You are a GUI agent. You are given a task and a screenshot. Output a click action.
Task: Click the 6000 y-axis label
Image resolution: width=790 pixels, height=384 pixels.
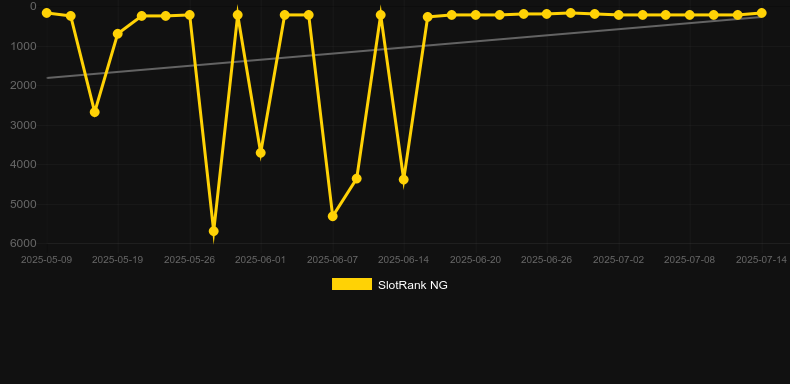click(24, 243)
